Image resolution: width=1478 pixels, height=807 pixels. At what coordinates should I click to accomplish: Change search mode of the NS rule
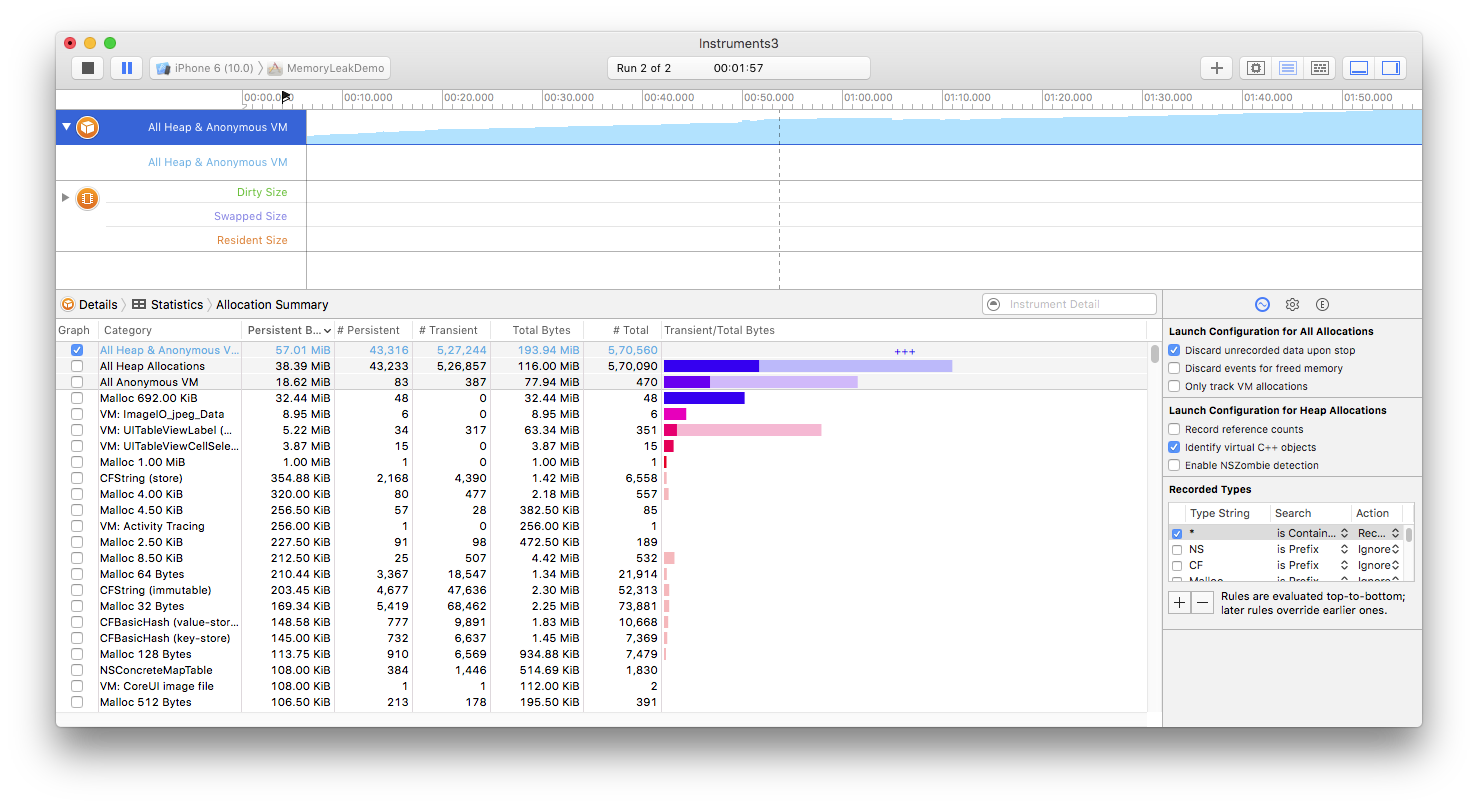click(1312, 549)
